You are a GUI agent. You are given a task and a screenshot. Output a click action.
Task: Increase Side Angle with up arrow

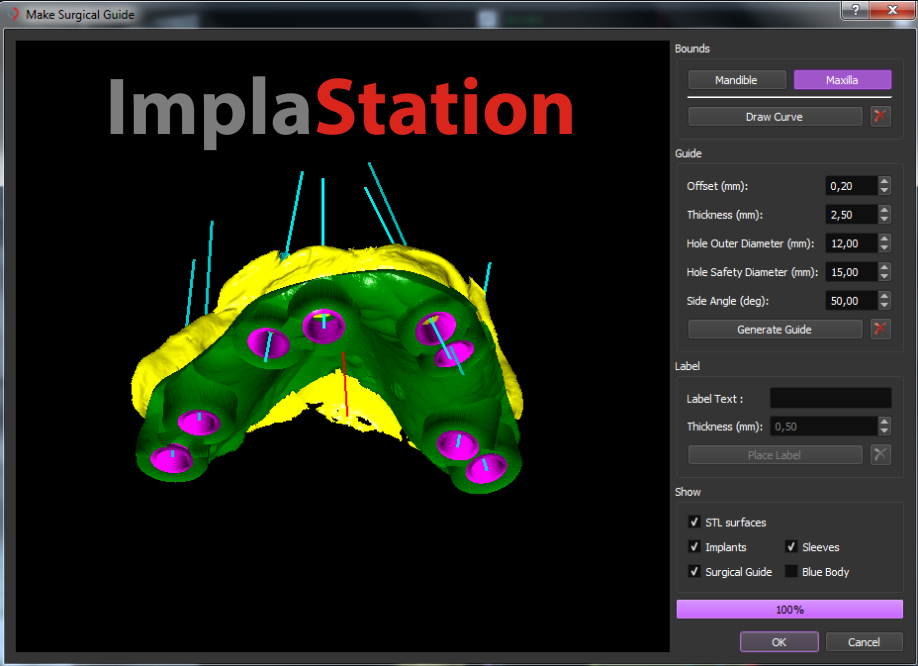pyautogui.click(x=884, y=296)
